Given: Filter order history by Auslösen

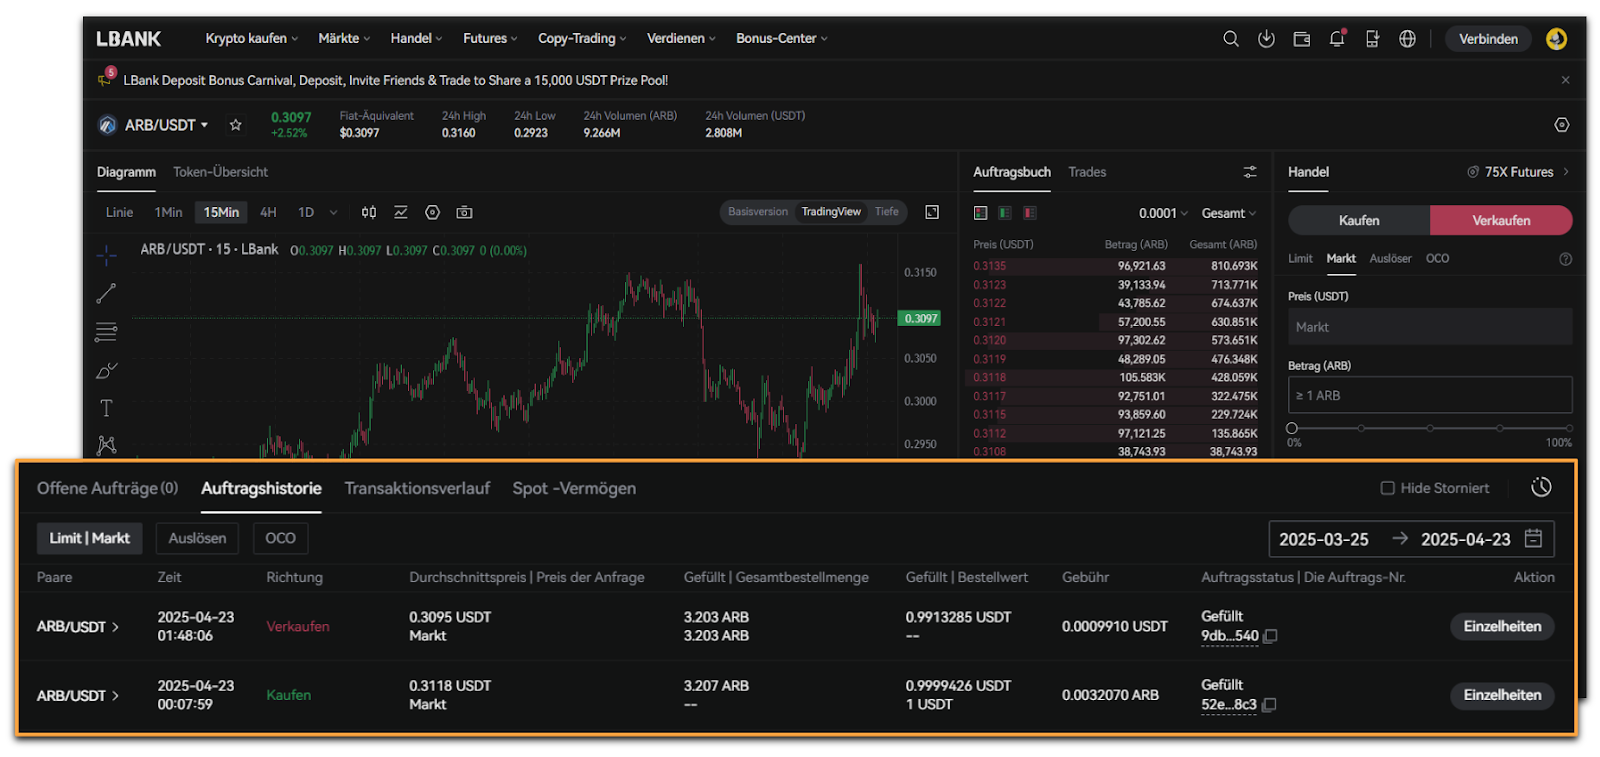Looking at the screenshot, I should click(197, 538).
